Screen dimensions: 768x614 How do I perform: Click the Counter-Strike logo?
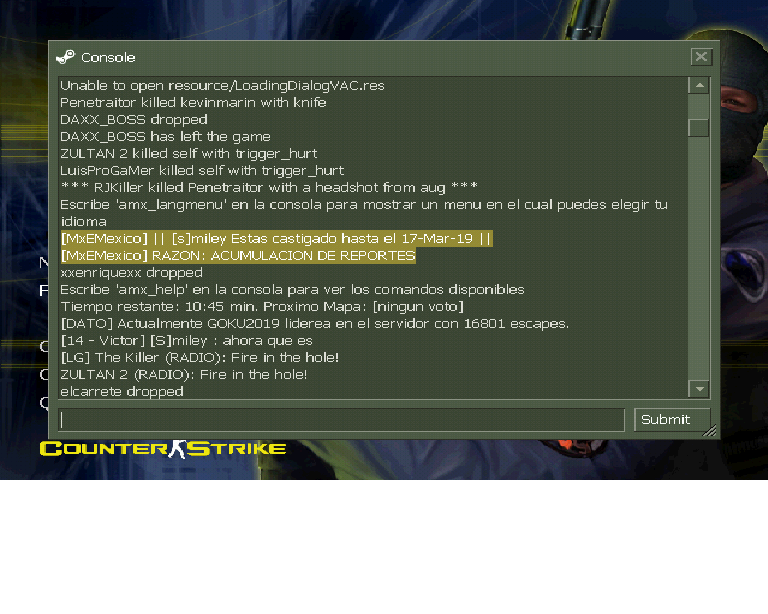coord(163,449)
